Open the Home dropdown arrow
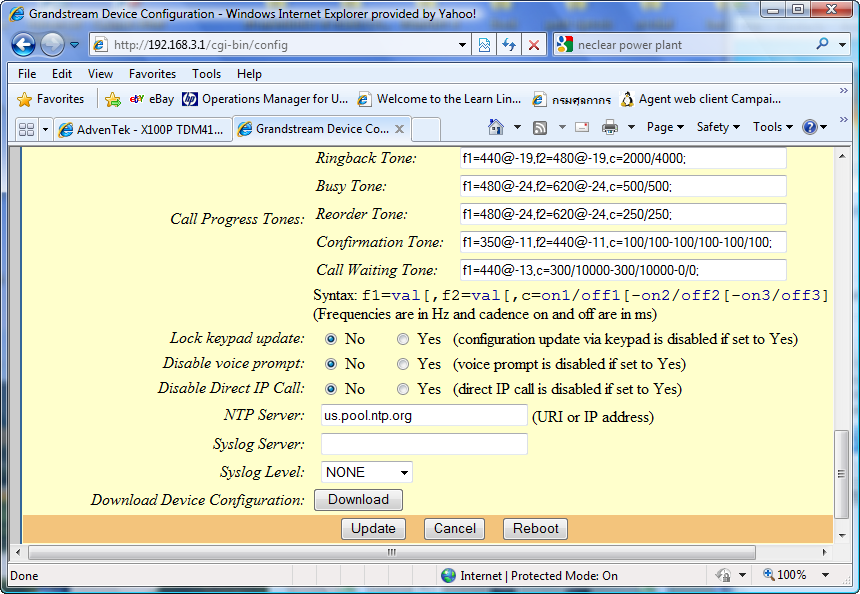This screenshot has width=860, height=594. coord(517,127)
